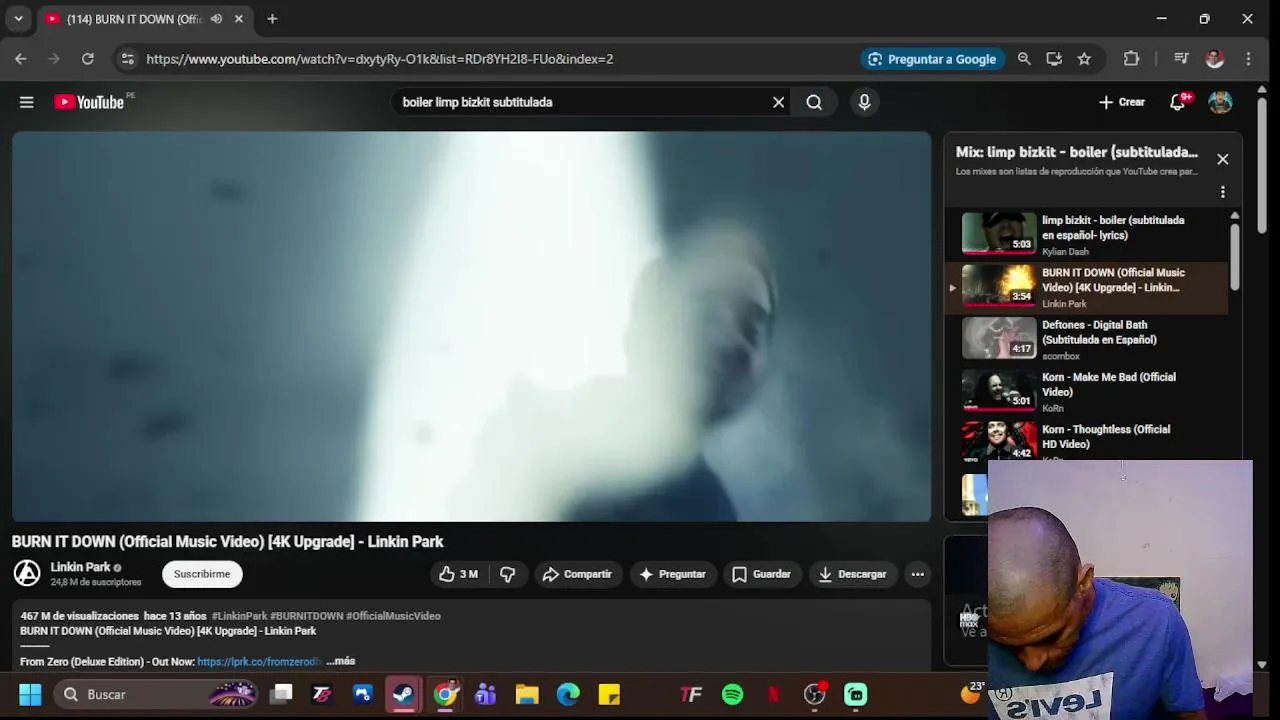Image resolution: width=1280 pixels, height=720 pixels.
Task: Open Linkin Park channel avatar
Action: 27,573
